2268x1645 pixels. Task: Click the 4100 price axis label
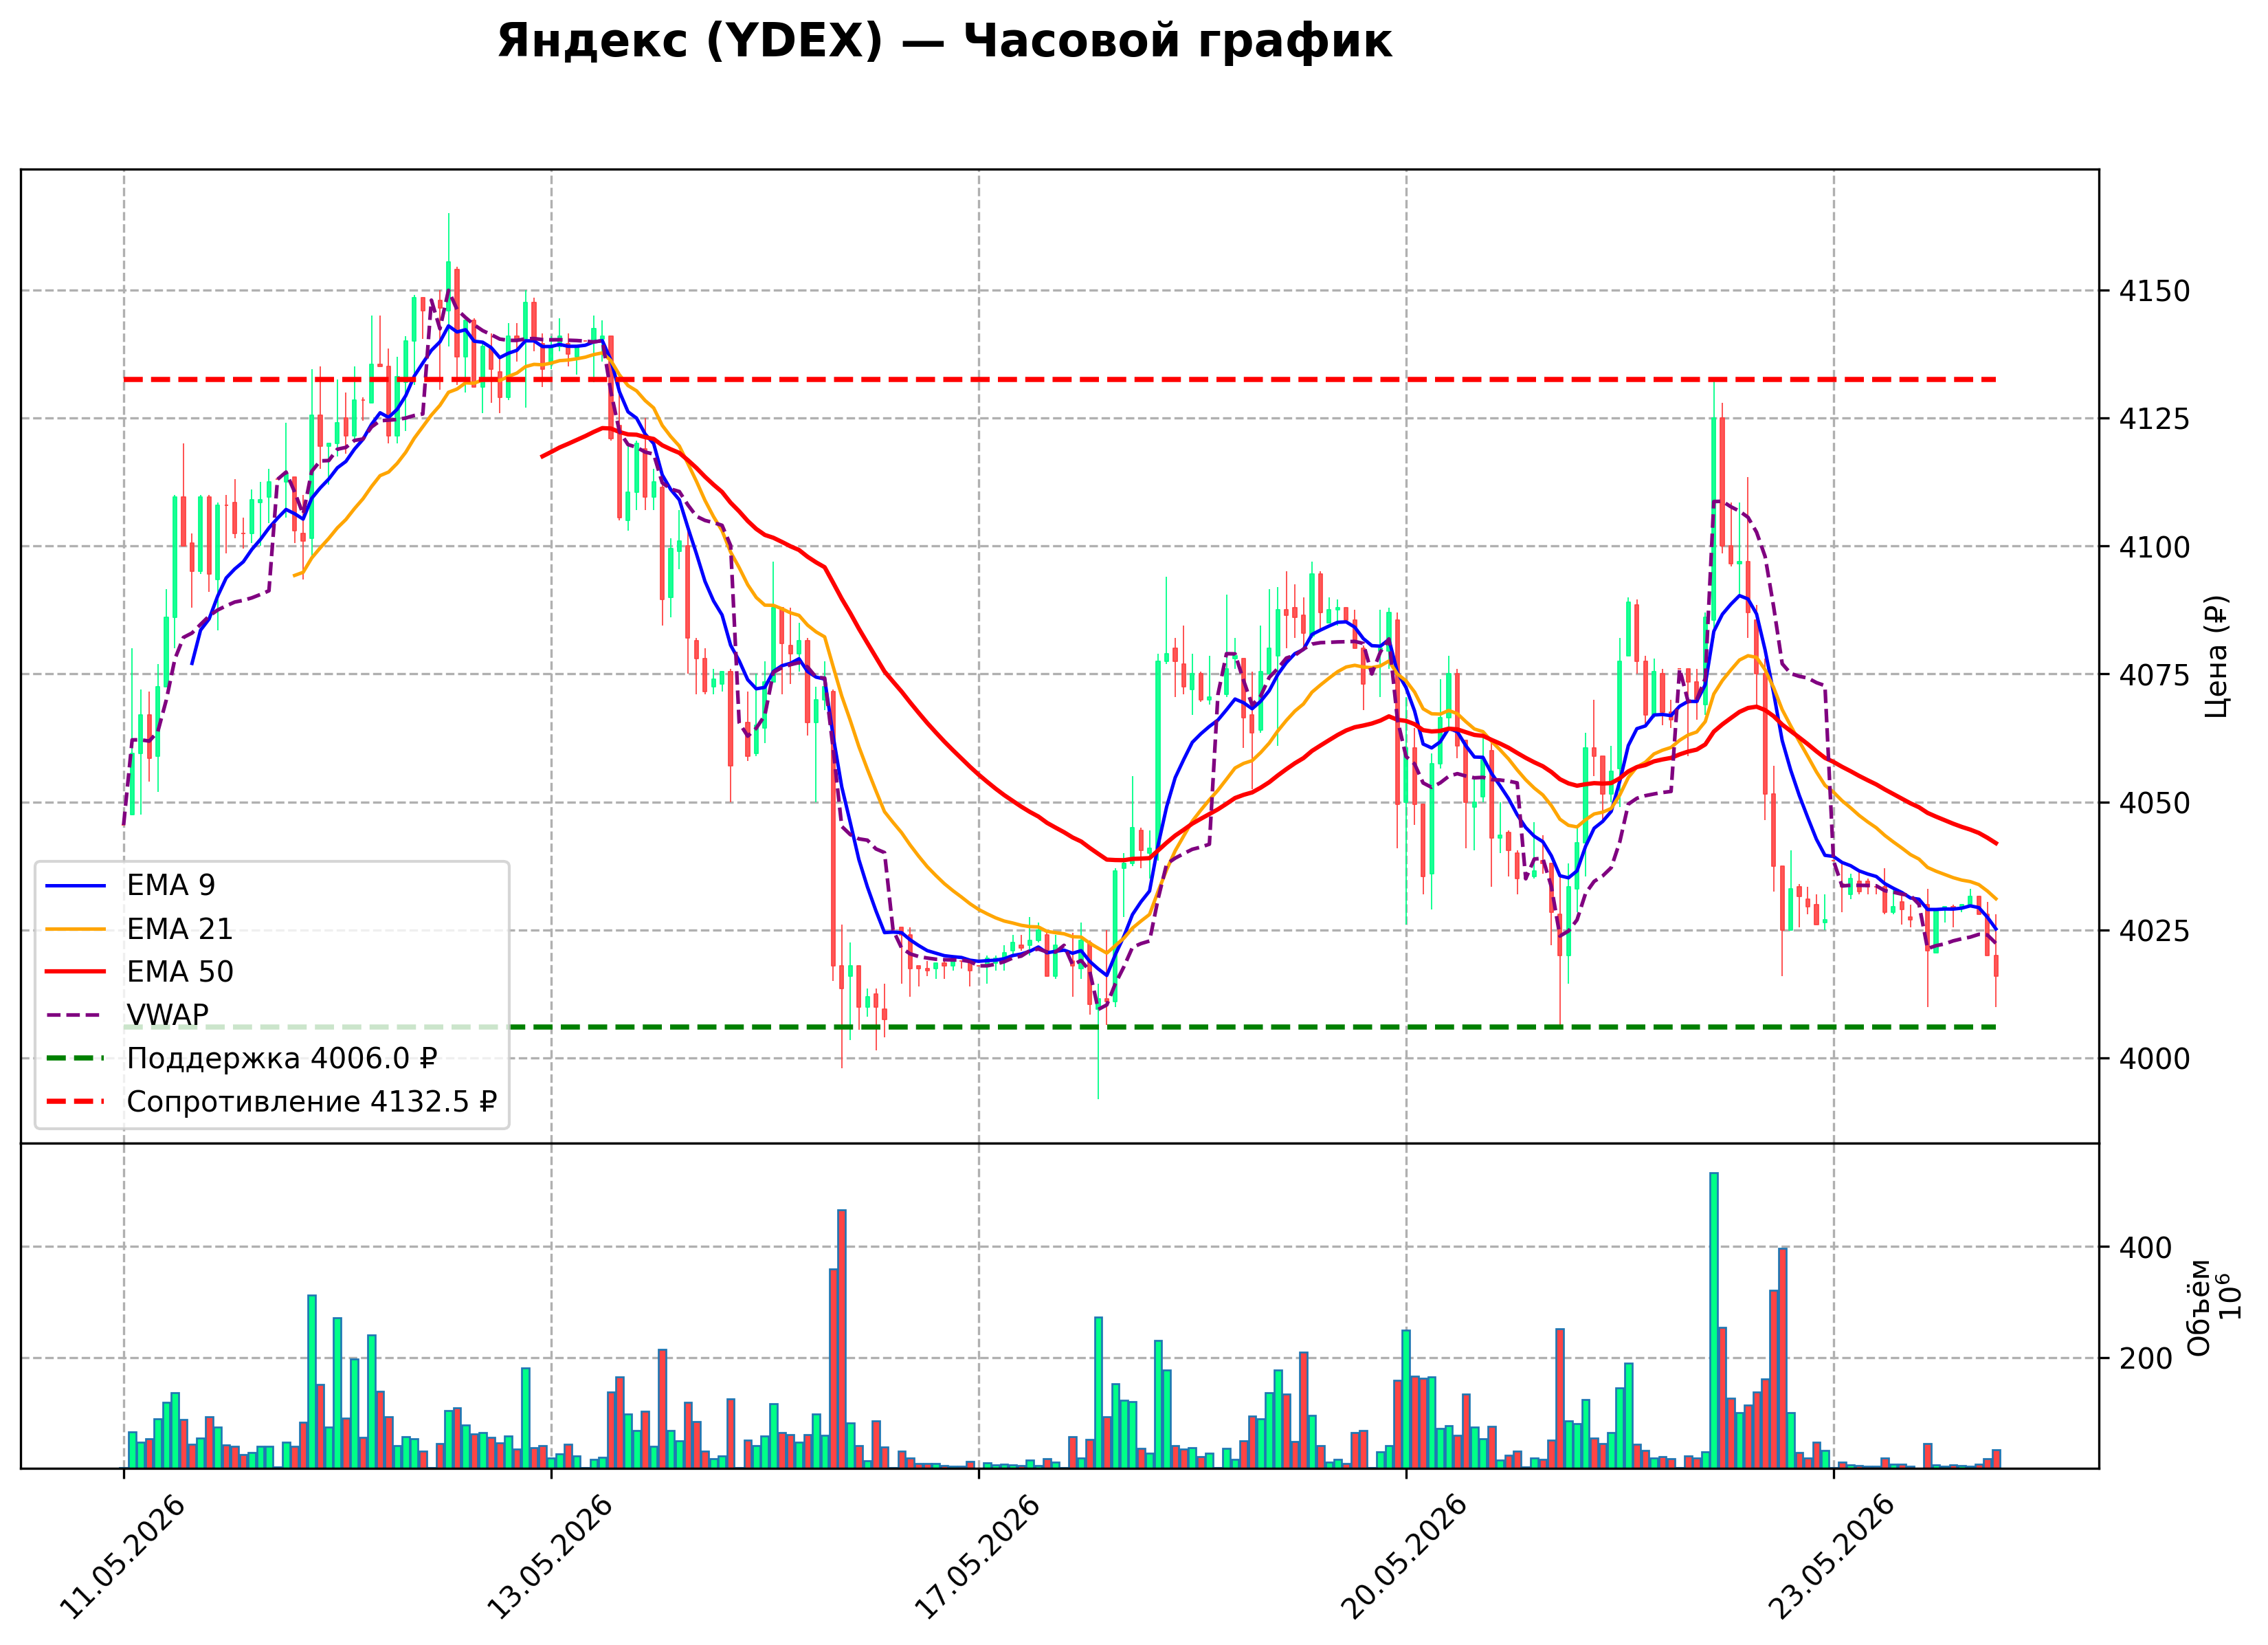click(x=2154, y=547)
